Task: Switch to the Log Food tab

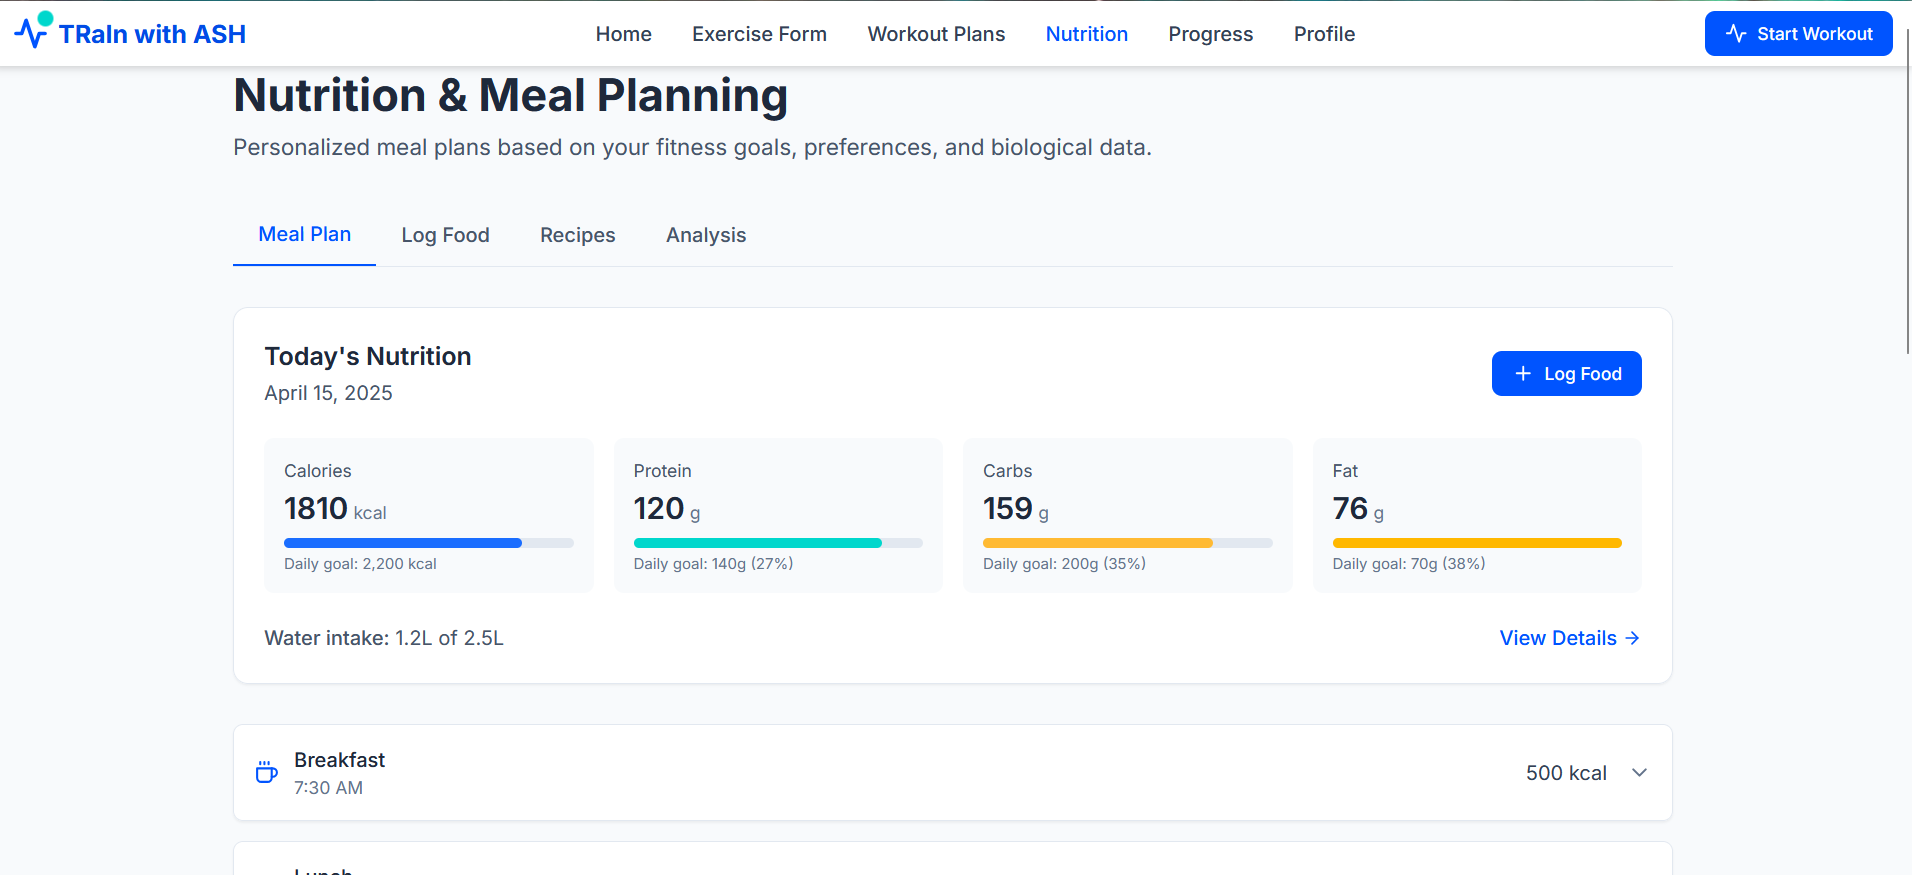Action: pyautogui.click(x=445, y=235)
